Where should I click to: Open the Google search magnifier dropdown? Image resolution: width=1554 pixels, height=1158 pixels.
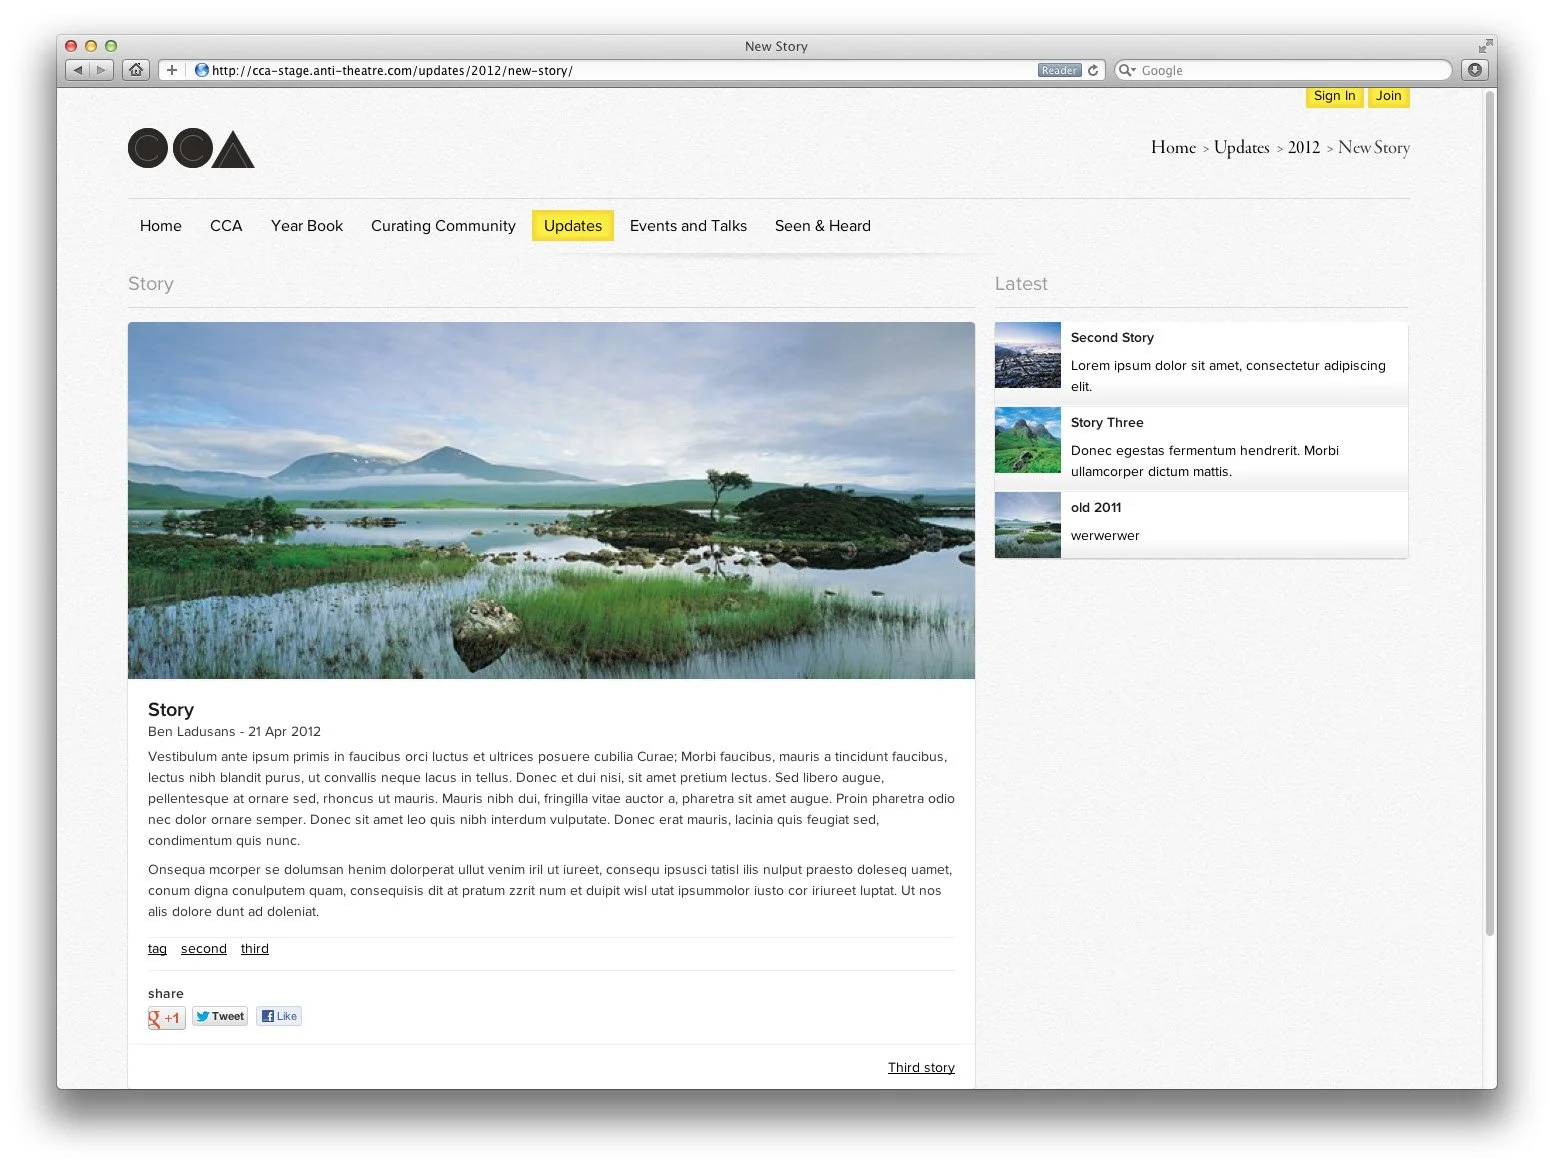pyautogui.click(x=1127, y=70)
